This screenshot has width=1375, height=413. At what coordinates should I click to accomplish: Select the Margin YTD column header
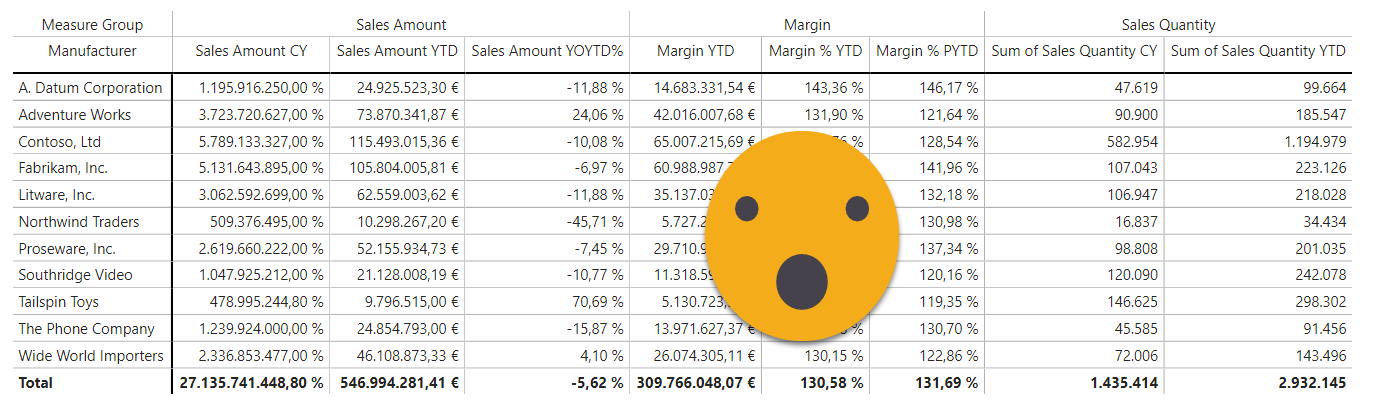pos(695,51)
